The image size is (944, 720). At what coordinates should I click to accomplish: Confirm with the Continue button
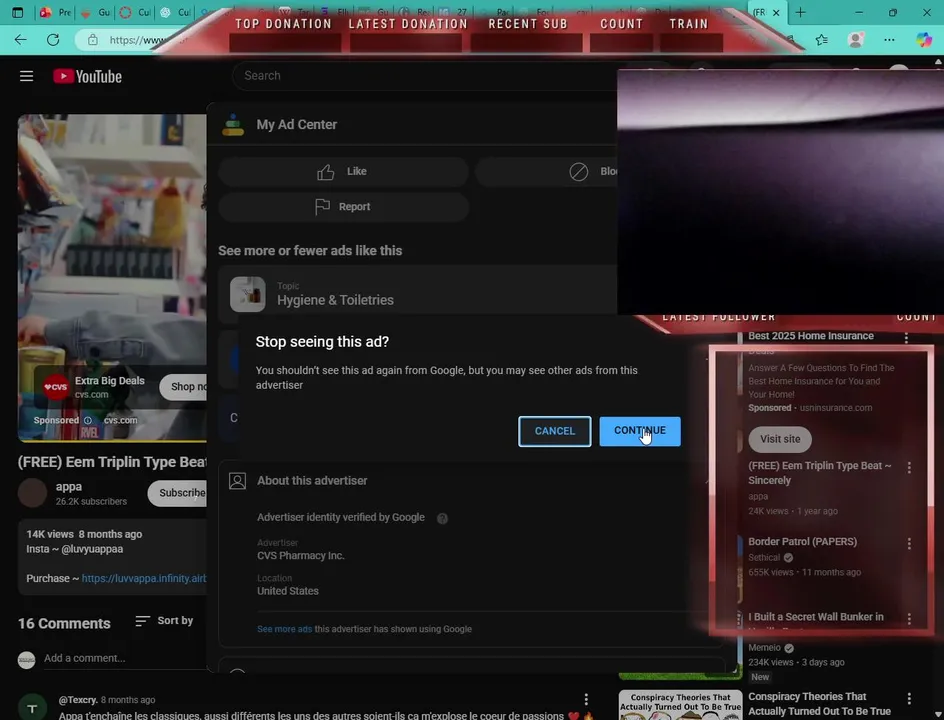(640, 431)
